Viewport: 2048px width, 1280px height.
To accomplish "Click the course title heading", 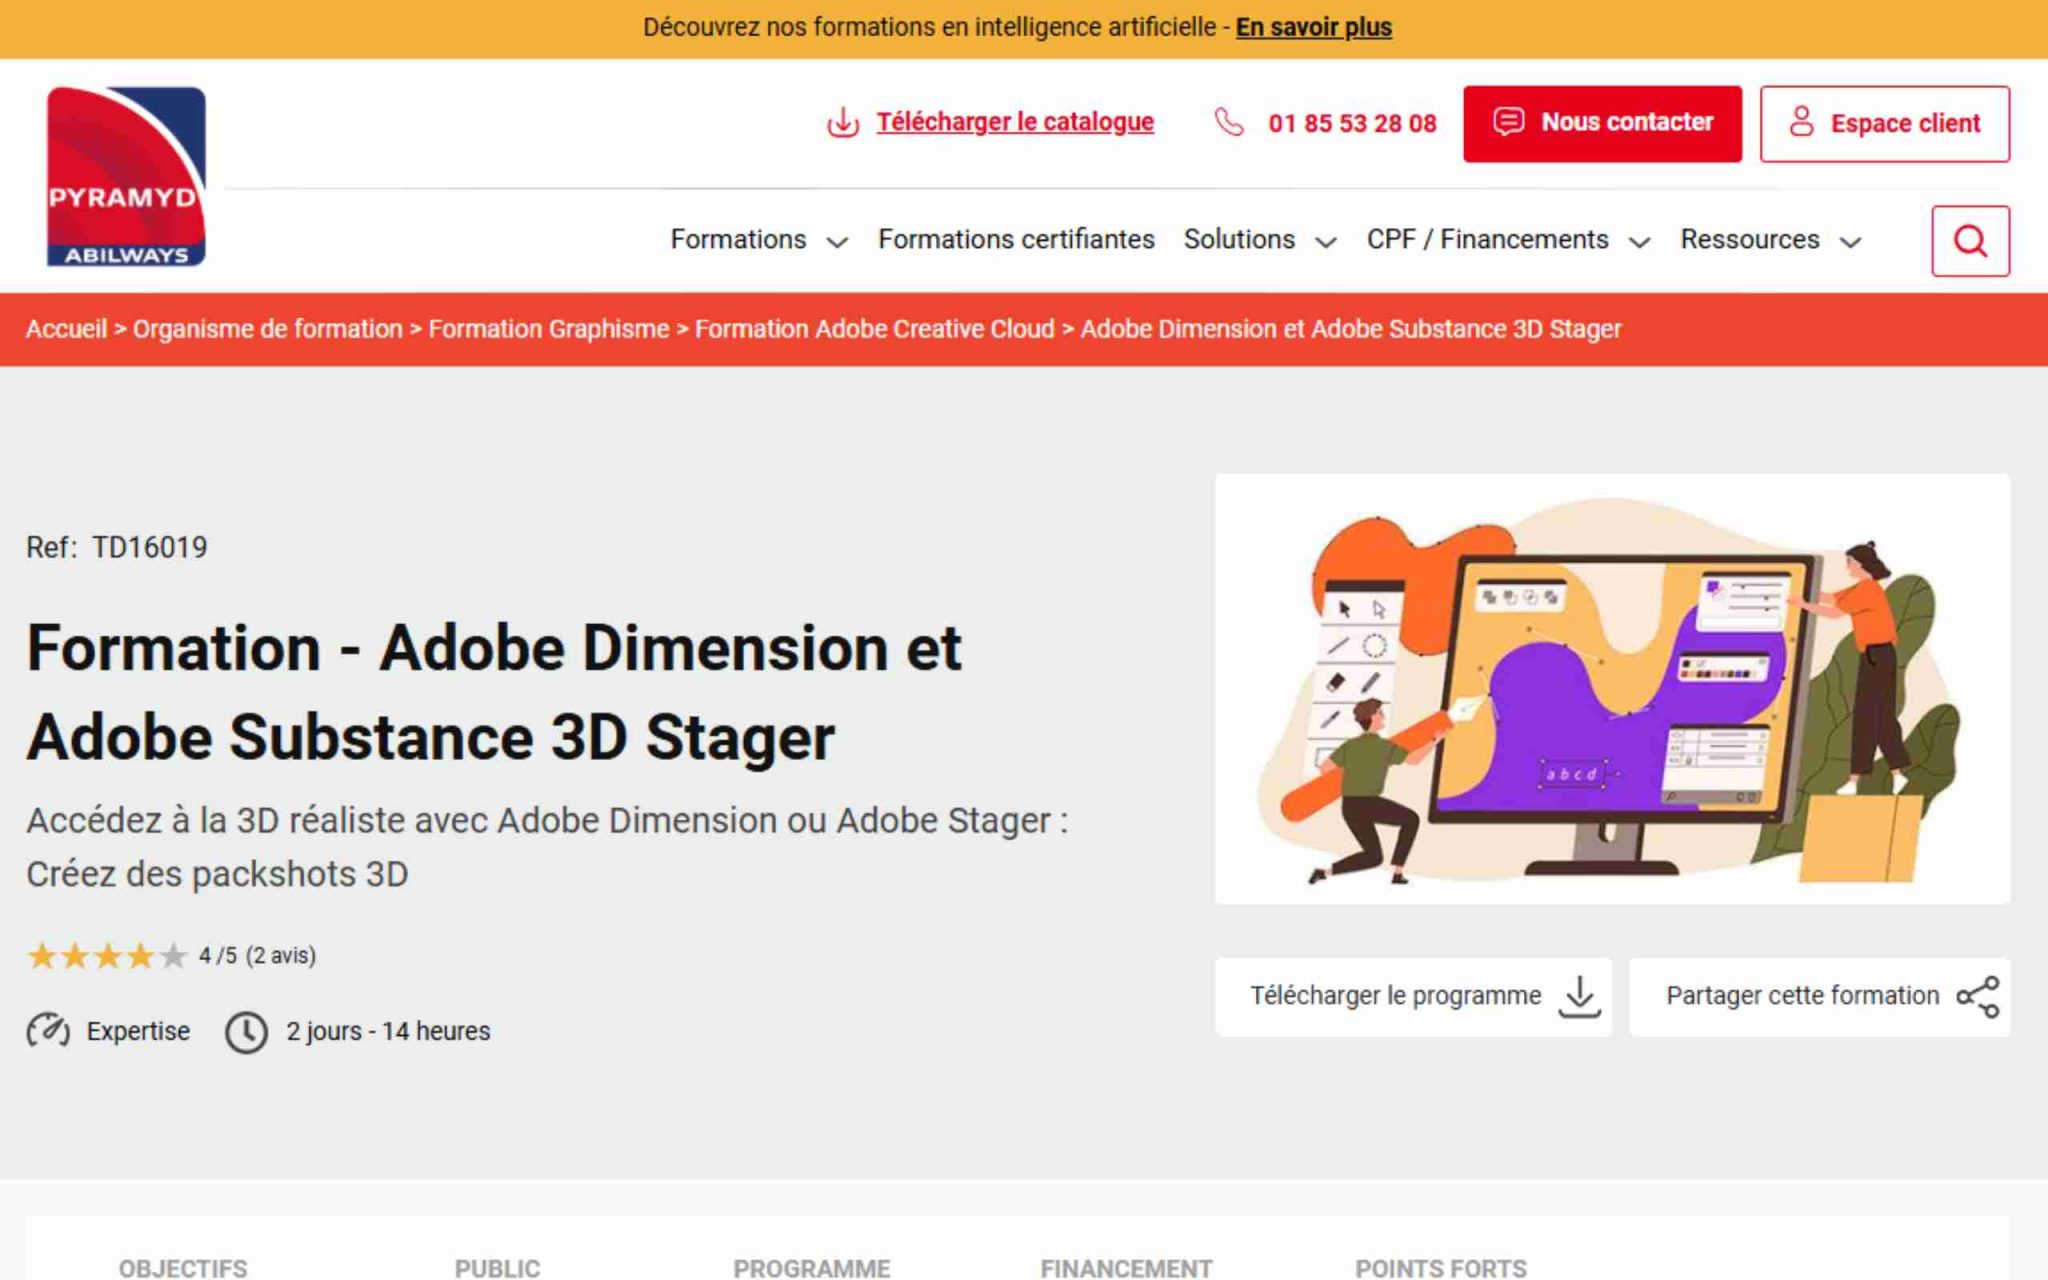I will click(494, 692).
